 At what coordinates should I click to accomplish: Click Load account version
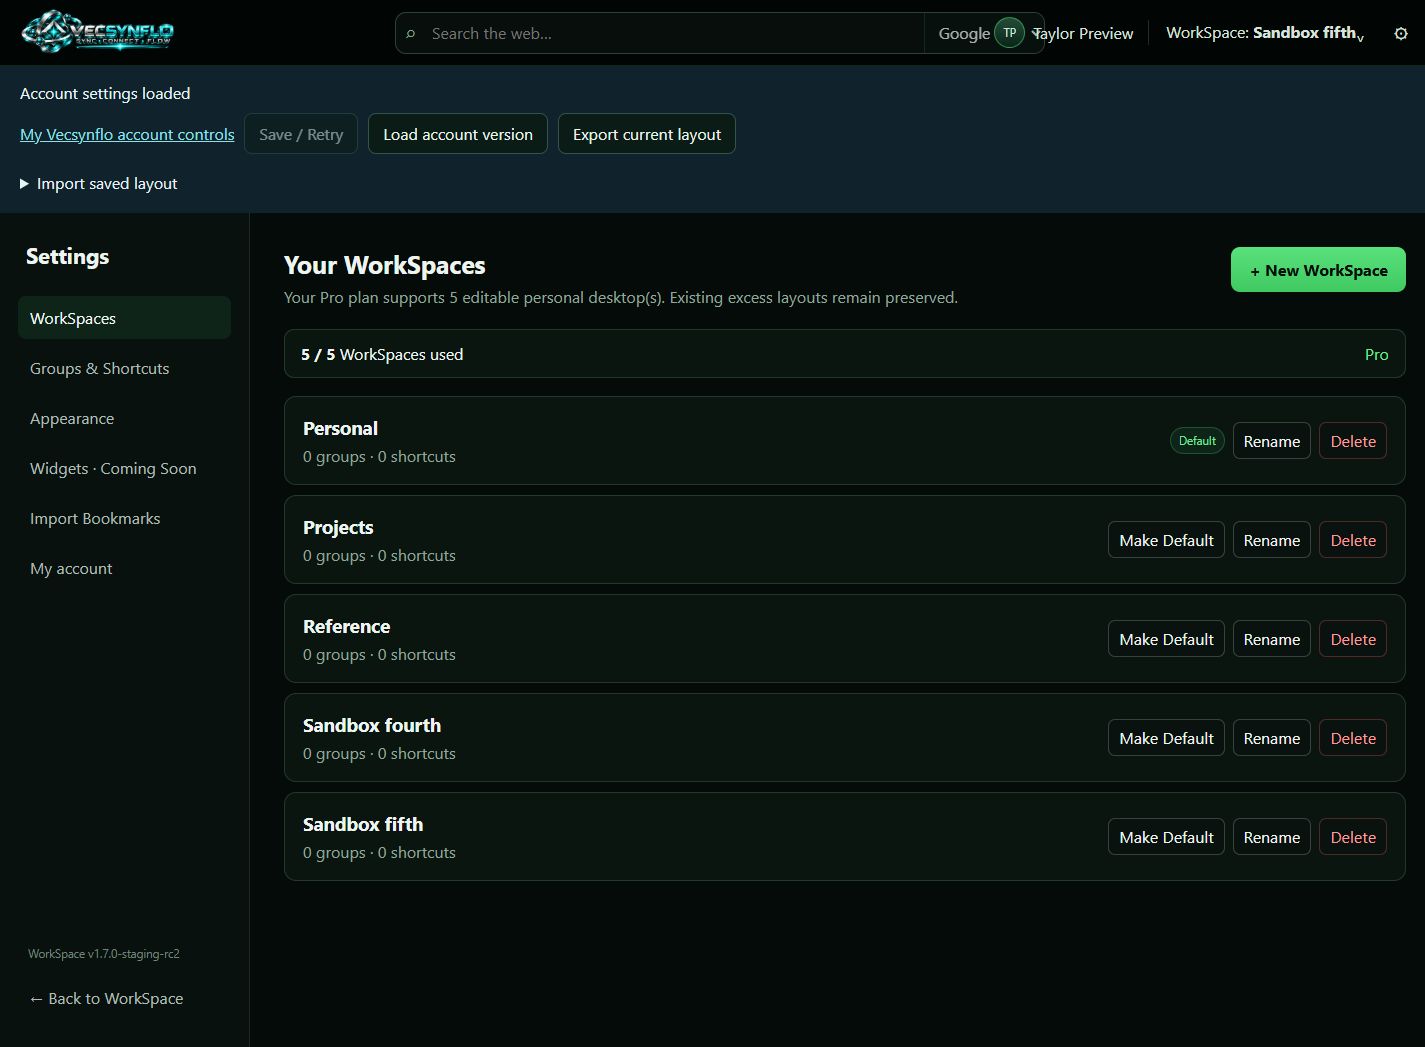point(458,134)
